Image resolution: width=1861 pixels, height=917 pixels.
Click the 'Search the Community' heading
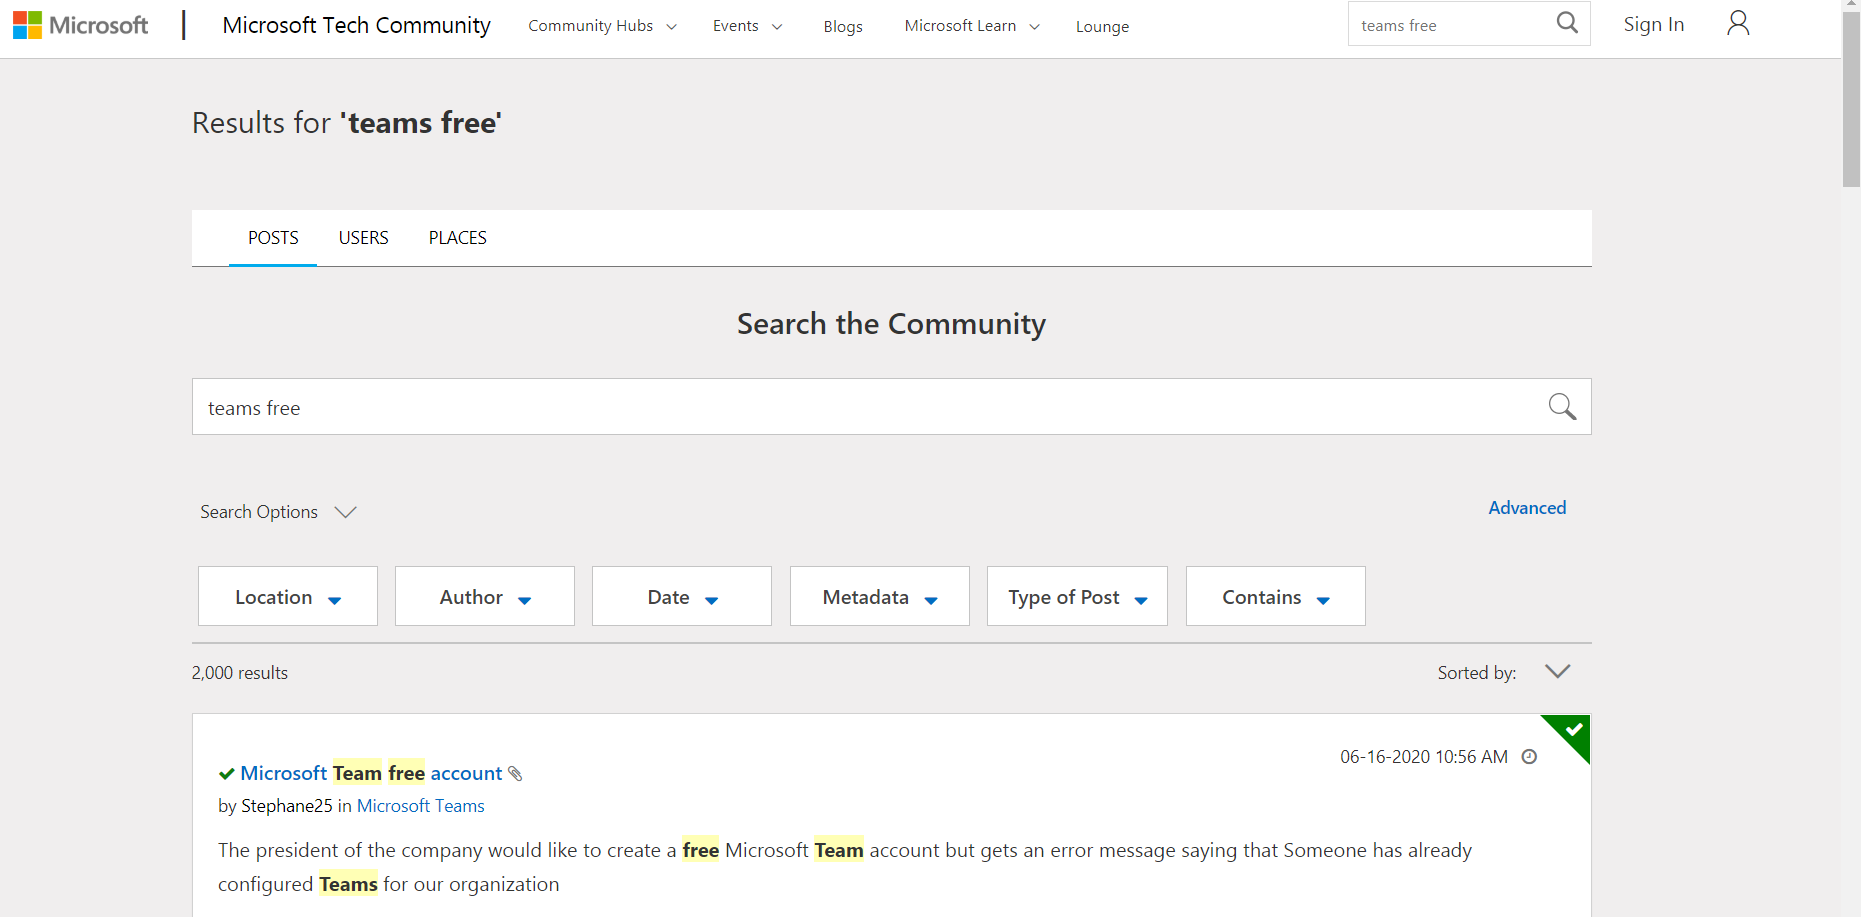[x=891, y=324]
